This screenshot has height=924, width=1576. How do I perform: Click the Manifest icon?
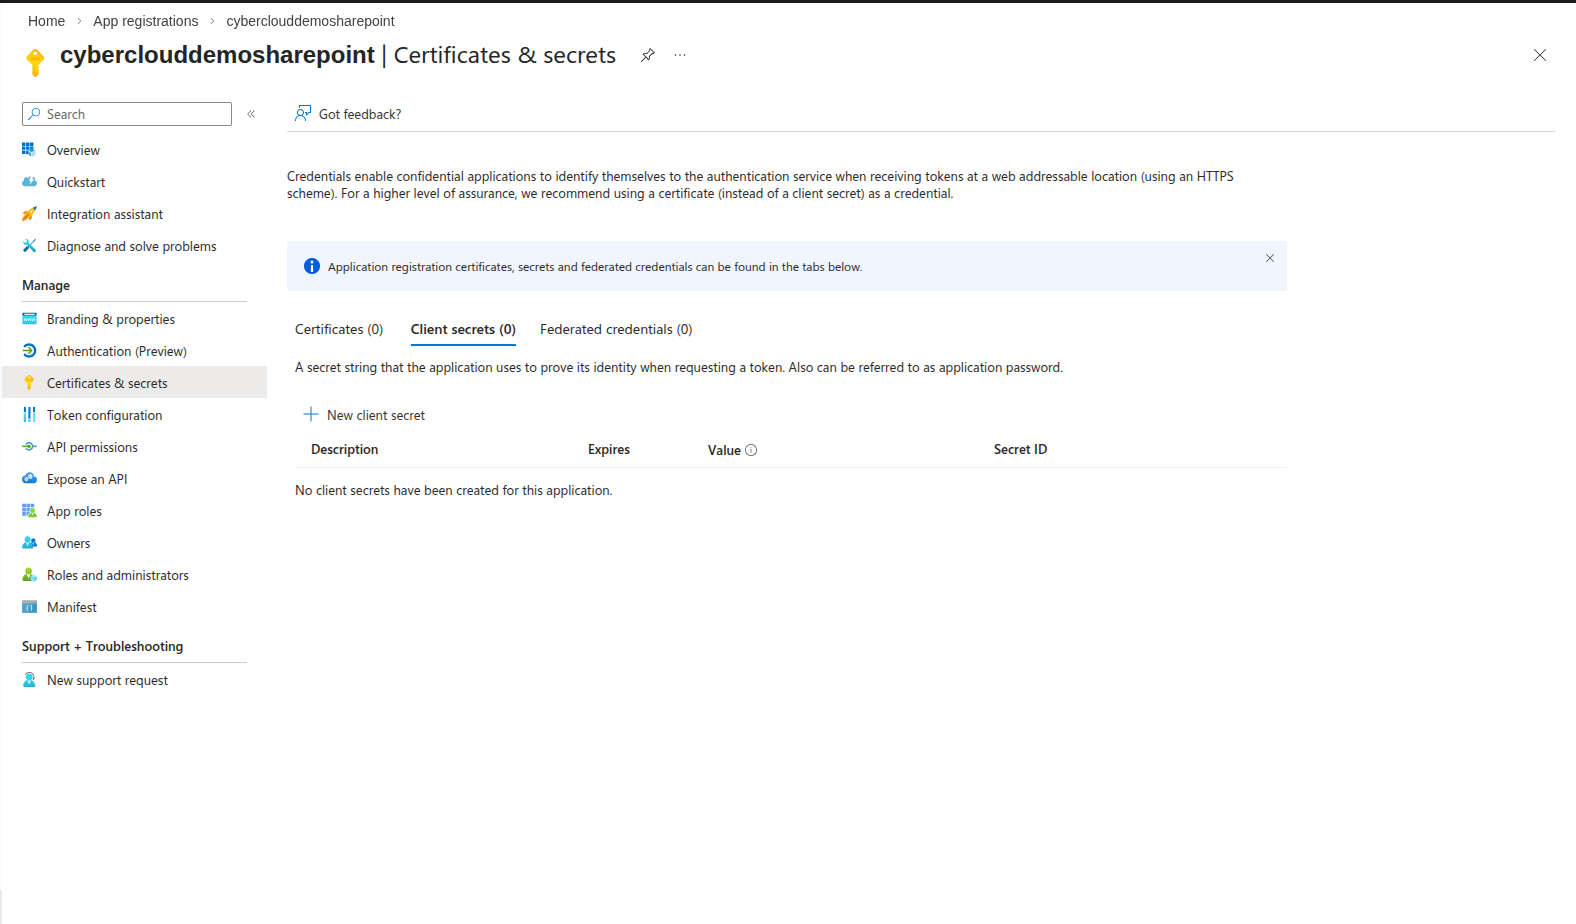click(29, 607)
